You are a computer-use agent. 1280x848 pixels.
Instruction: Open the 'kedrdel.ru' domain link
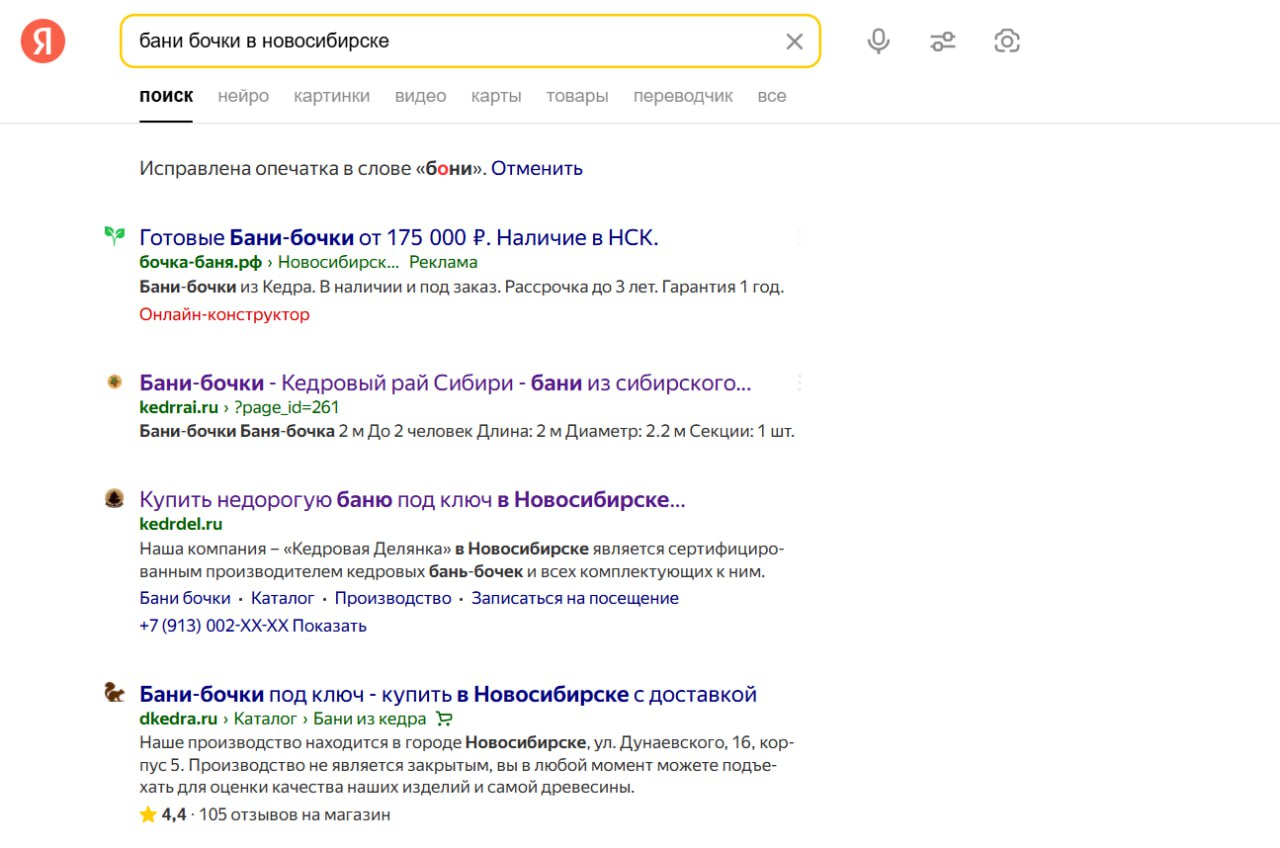(x=181, y=524)
